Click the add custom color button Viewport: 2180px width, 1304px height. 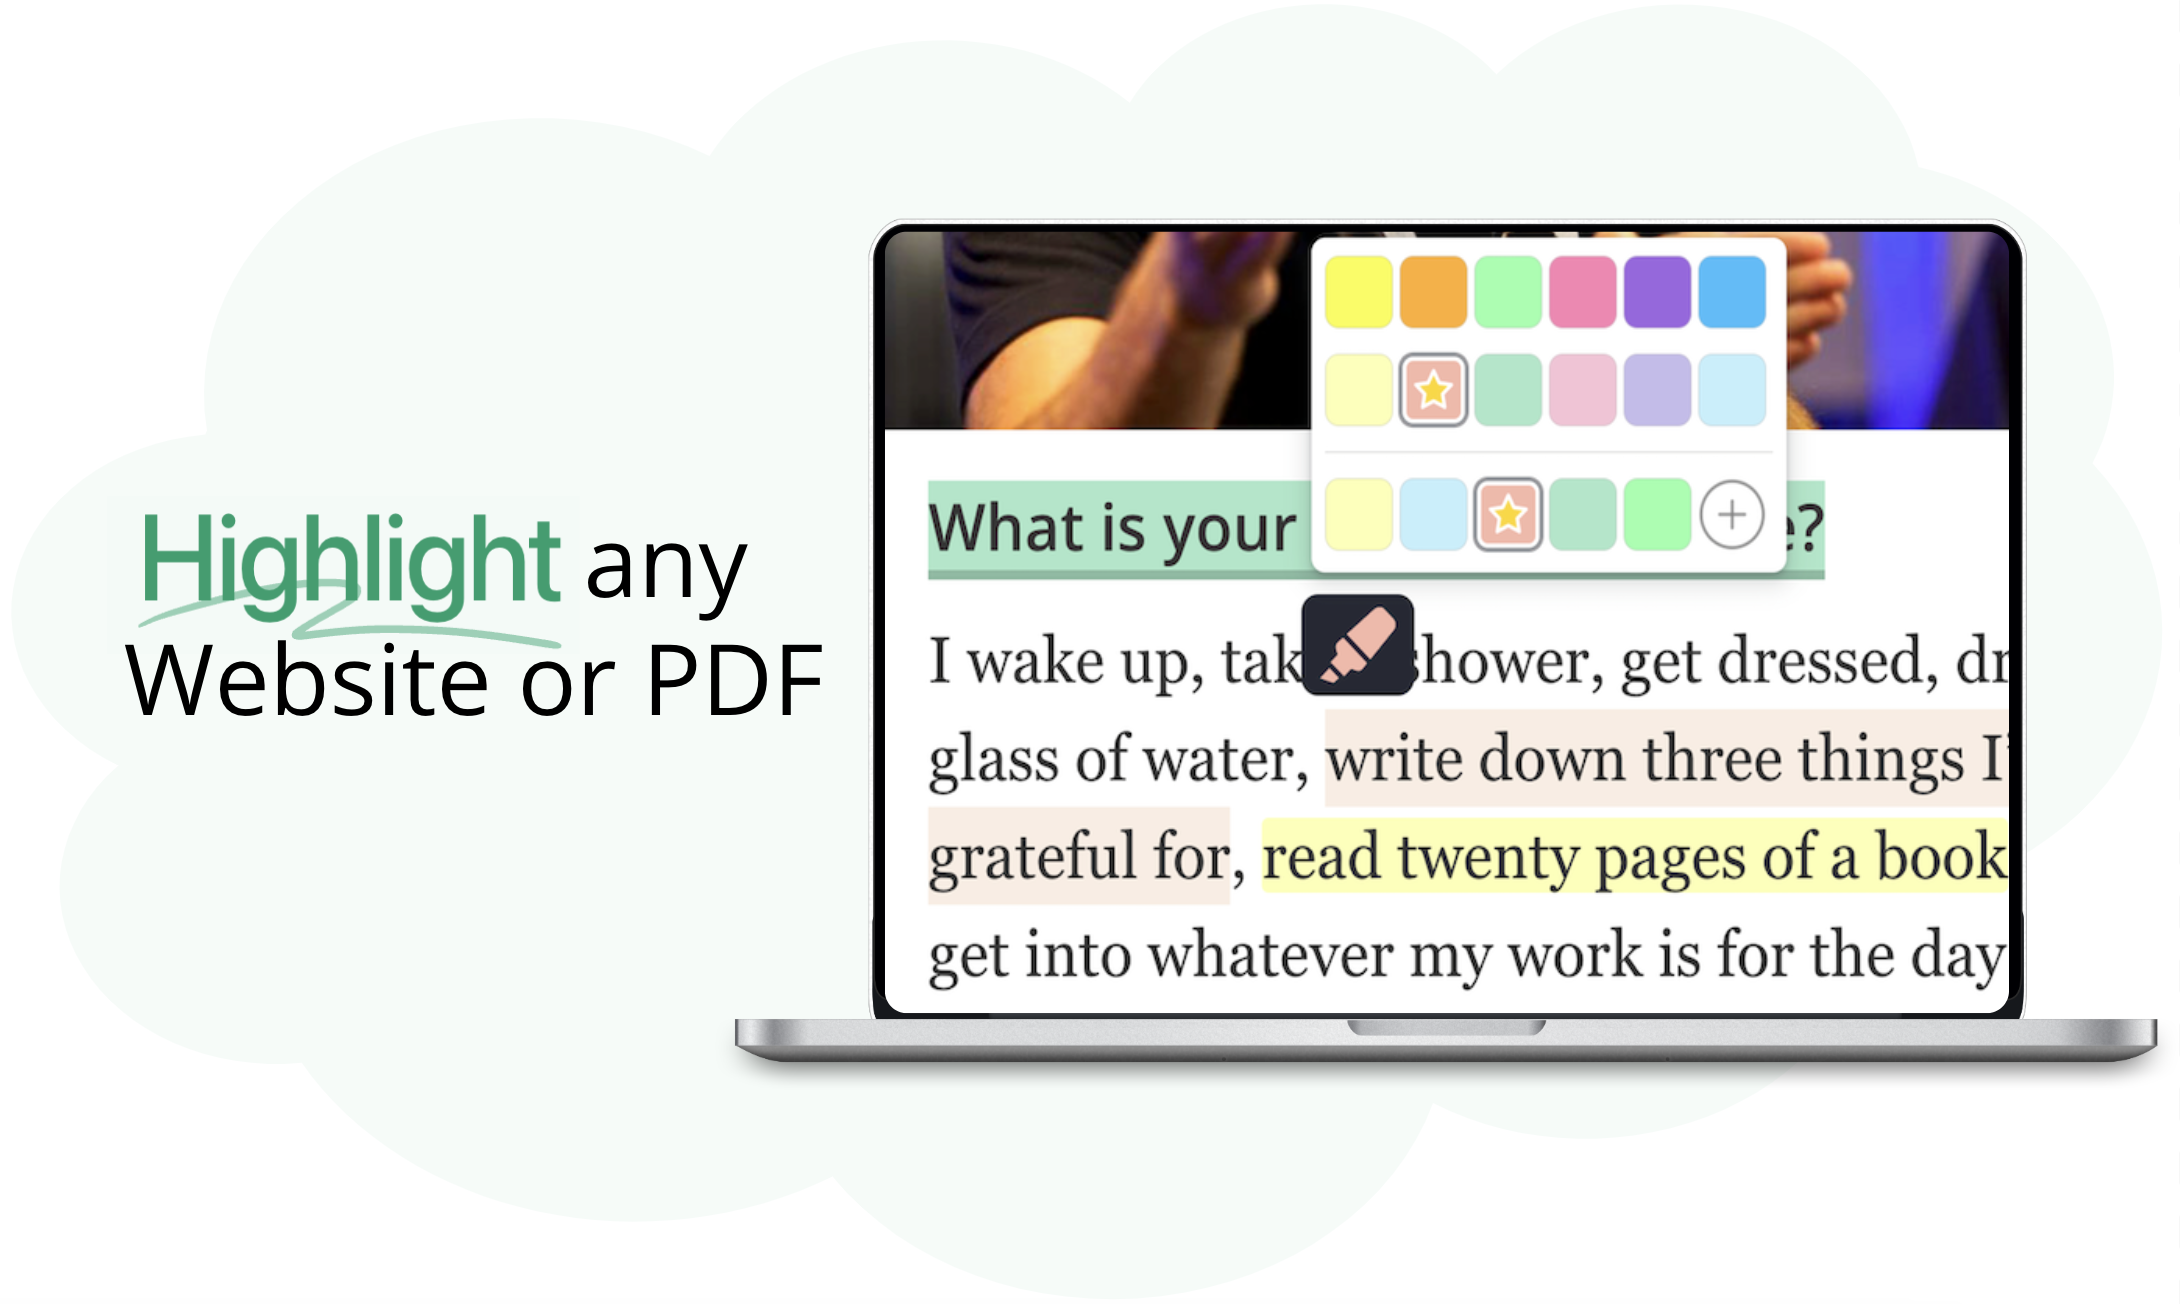pos(1728,514)
